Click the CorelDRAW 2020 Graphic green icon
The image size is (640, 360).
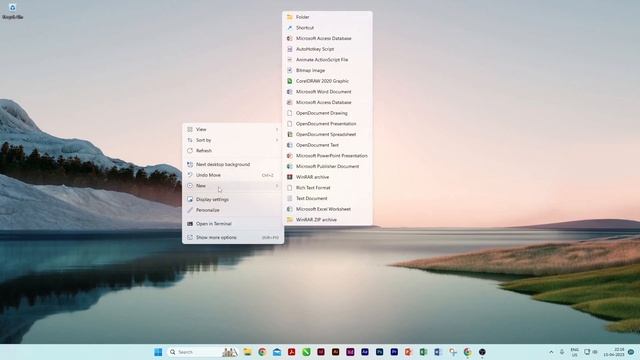290,81
